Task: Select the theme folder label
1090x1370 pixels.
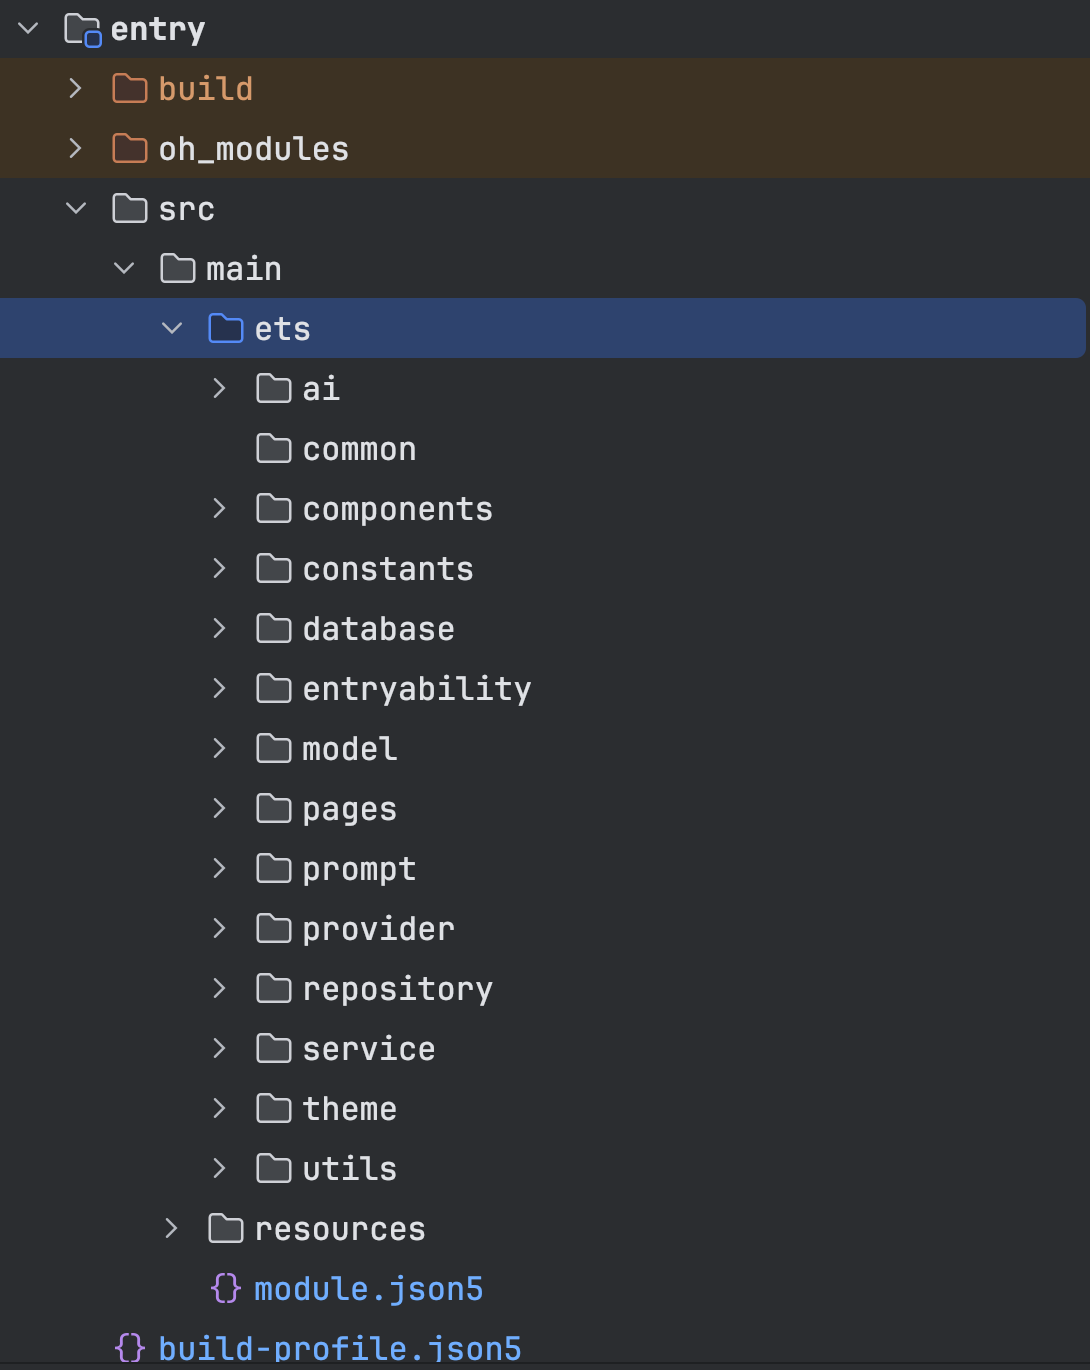Action: point(350,1109)
